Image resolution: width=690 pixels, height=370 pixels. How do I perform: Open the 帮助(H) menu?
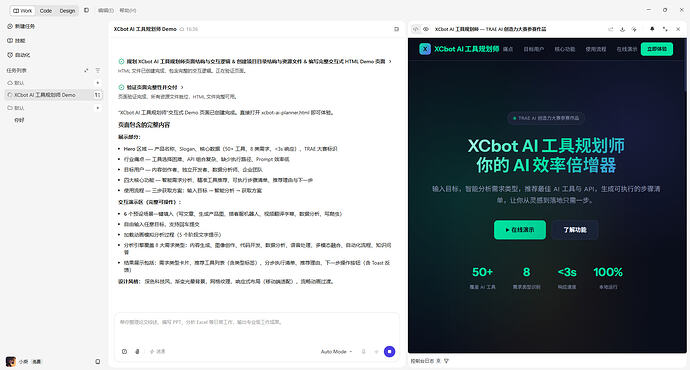point(128,10)
